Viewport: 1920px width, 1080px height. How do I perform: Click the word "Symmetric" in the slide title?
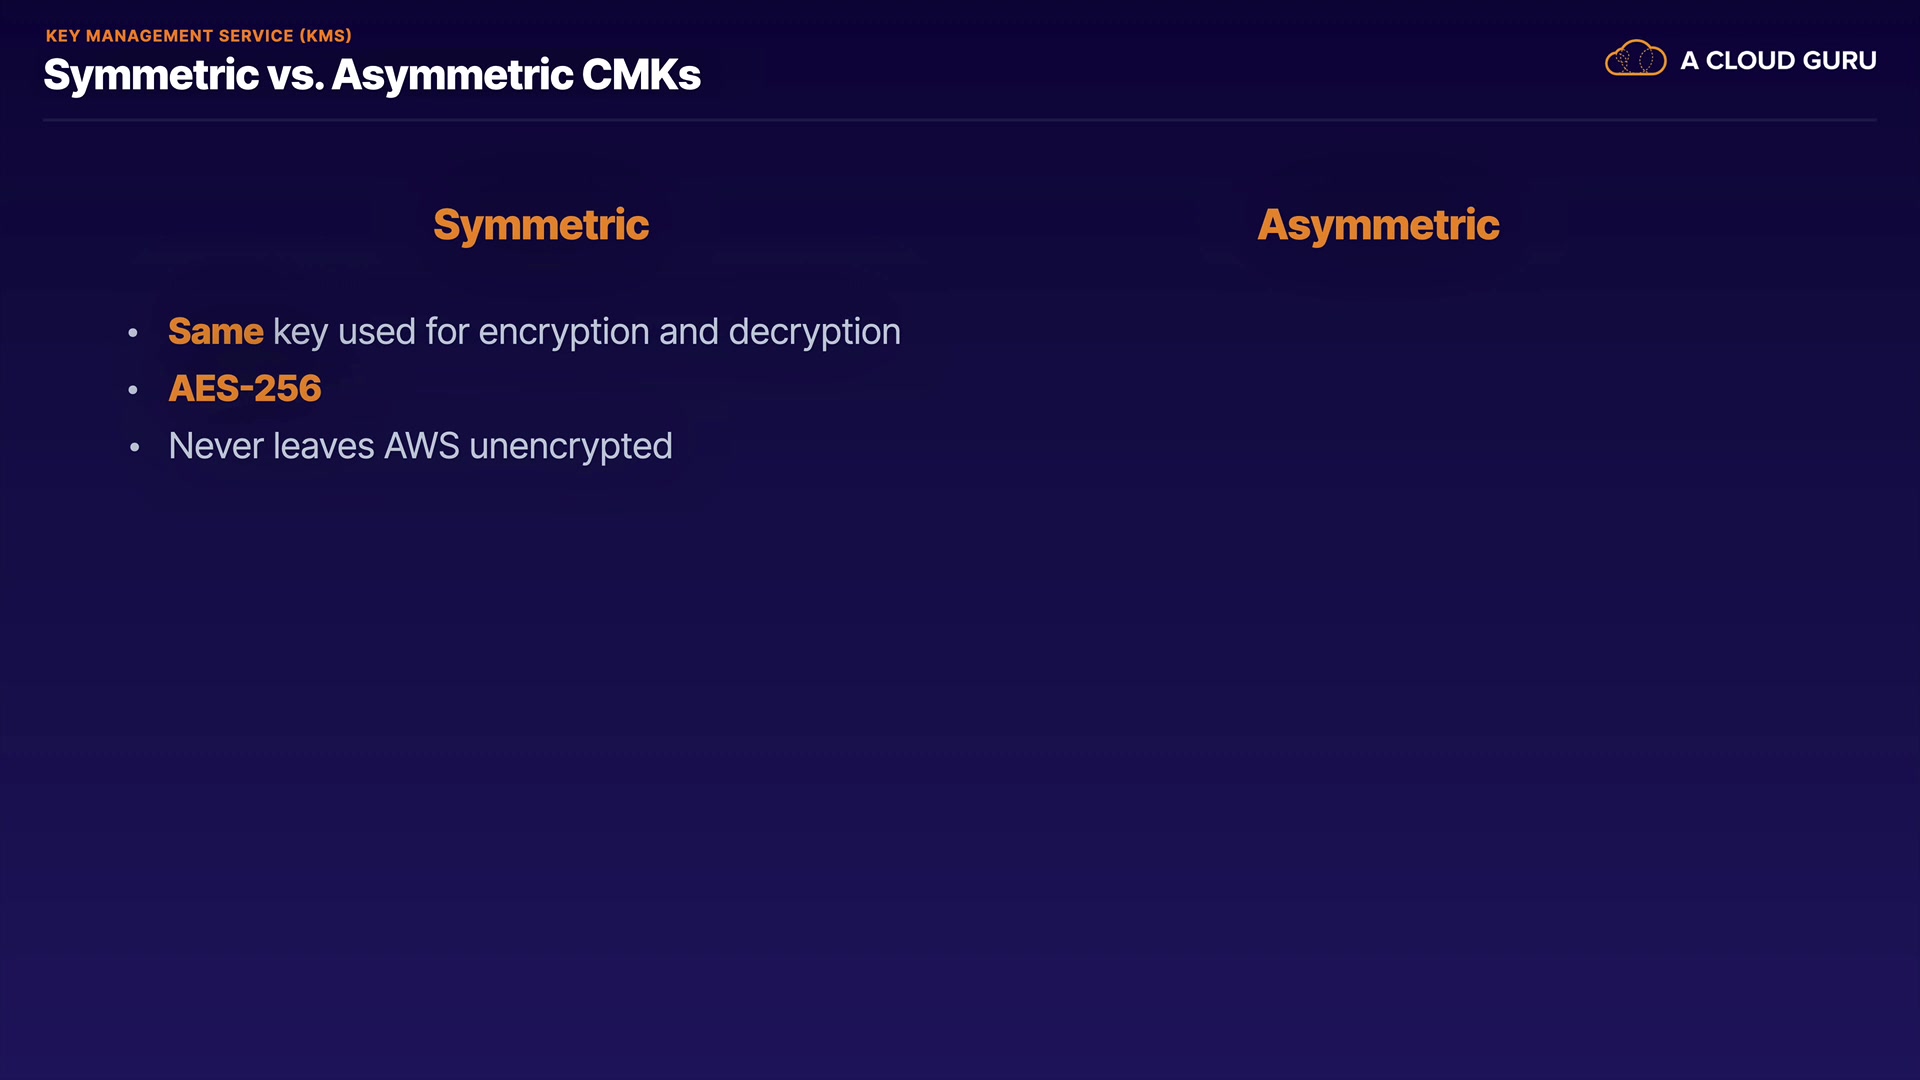point(151,75)
